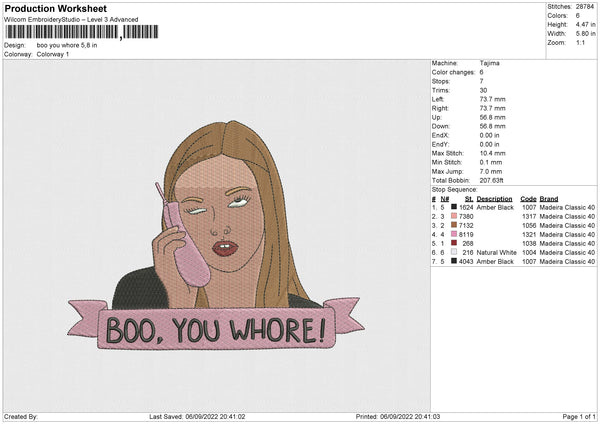Select the Wilcom EmbroideryStudio Level 3 Advanced line
Viewport: 600px width, 424px height.
click(71, 20)
